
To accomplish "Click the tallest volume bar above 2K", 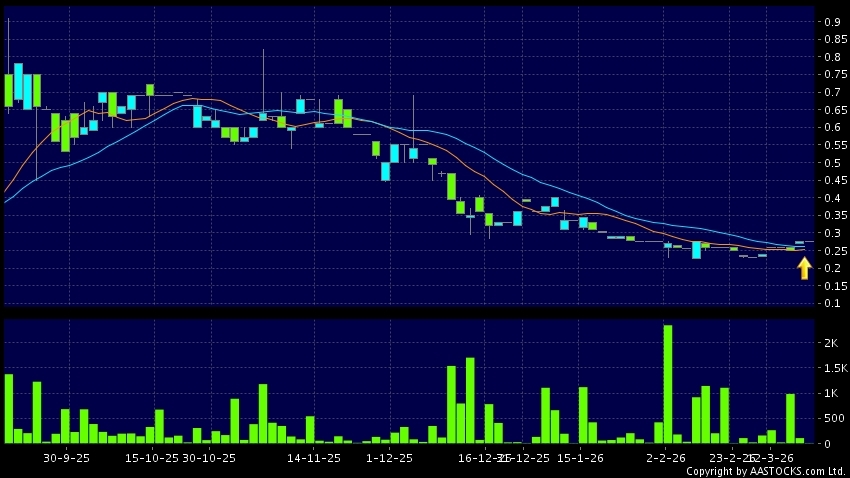I will [x=667, y=384].
